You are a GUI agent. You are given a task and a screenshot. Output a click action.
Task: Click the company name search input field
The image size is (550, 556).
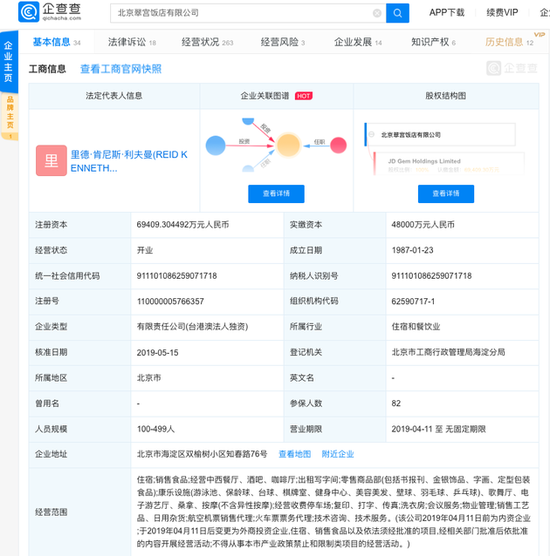point(245,13)
